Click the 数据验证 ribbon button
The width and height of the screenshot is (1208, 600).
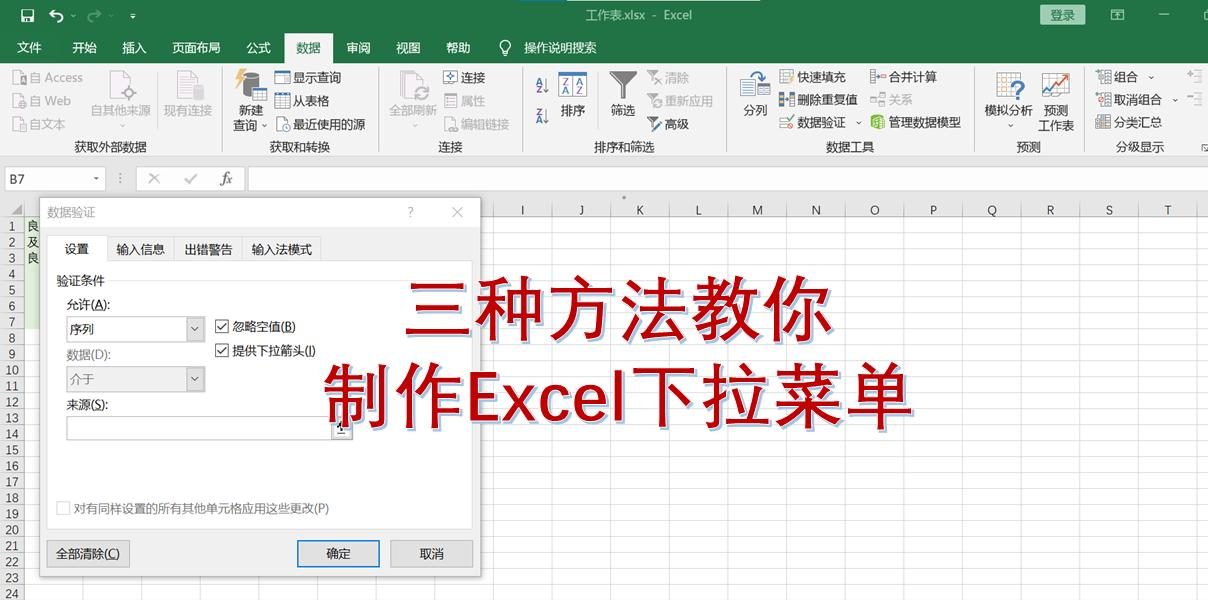(x=812, y=123)
